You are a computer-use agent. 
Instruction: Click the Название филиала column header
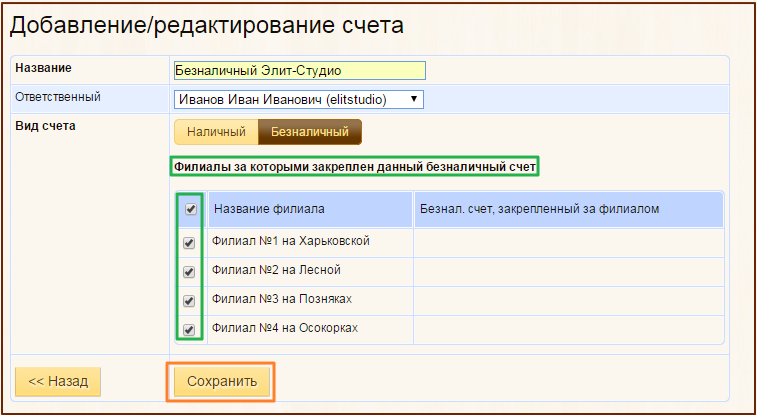tap(269, 209)
